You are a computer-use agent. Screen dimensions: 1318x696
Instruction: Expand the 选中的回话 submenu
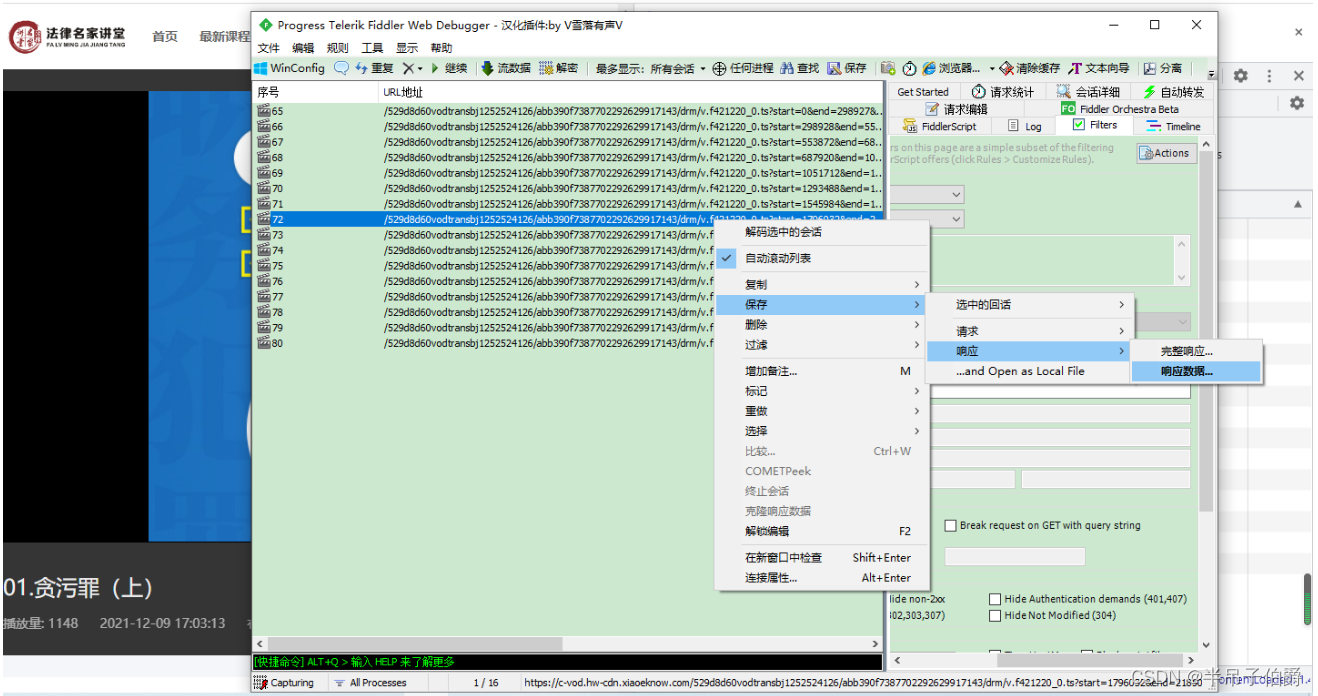point(1029,305)
